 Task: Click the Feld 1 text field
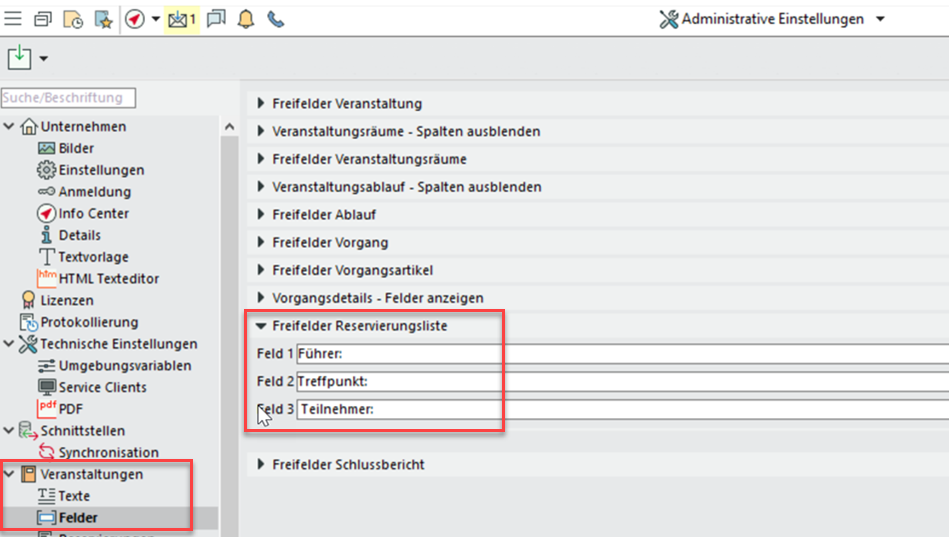pyautogui.click(x=620, y=353)
